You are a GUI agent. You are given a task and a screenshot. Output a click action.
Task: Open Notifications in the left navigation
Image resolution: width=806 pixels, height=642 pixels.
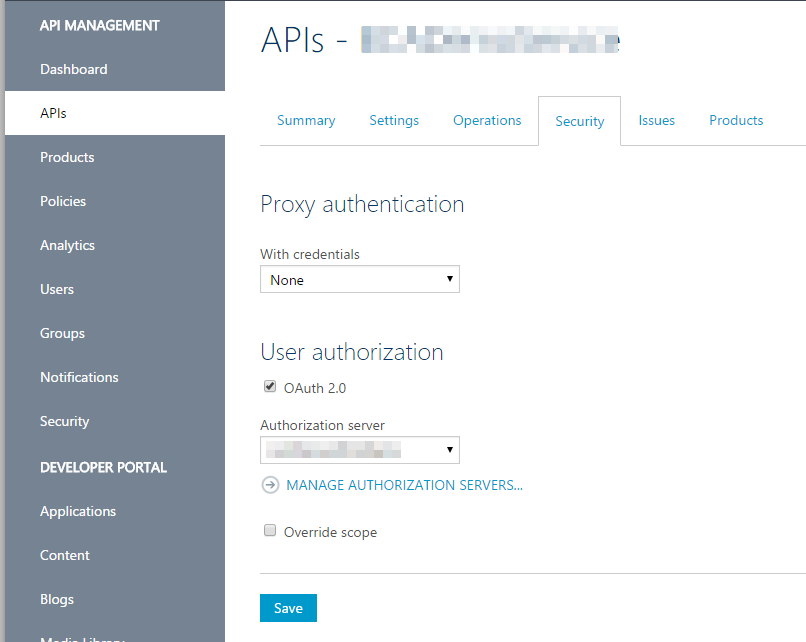(79, 377)
